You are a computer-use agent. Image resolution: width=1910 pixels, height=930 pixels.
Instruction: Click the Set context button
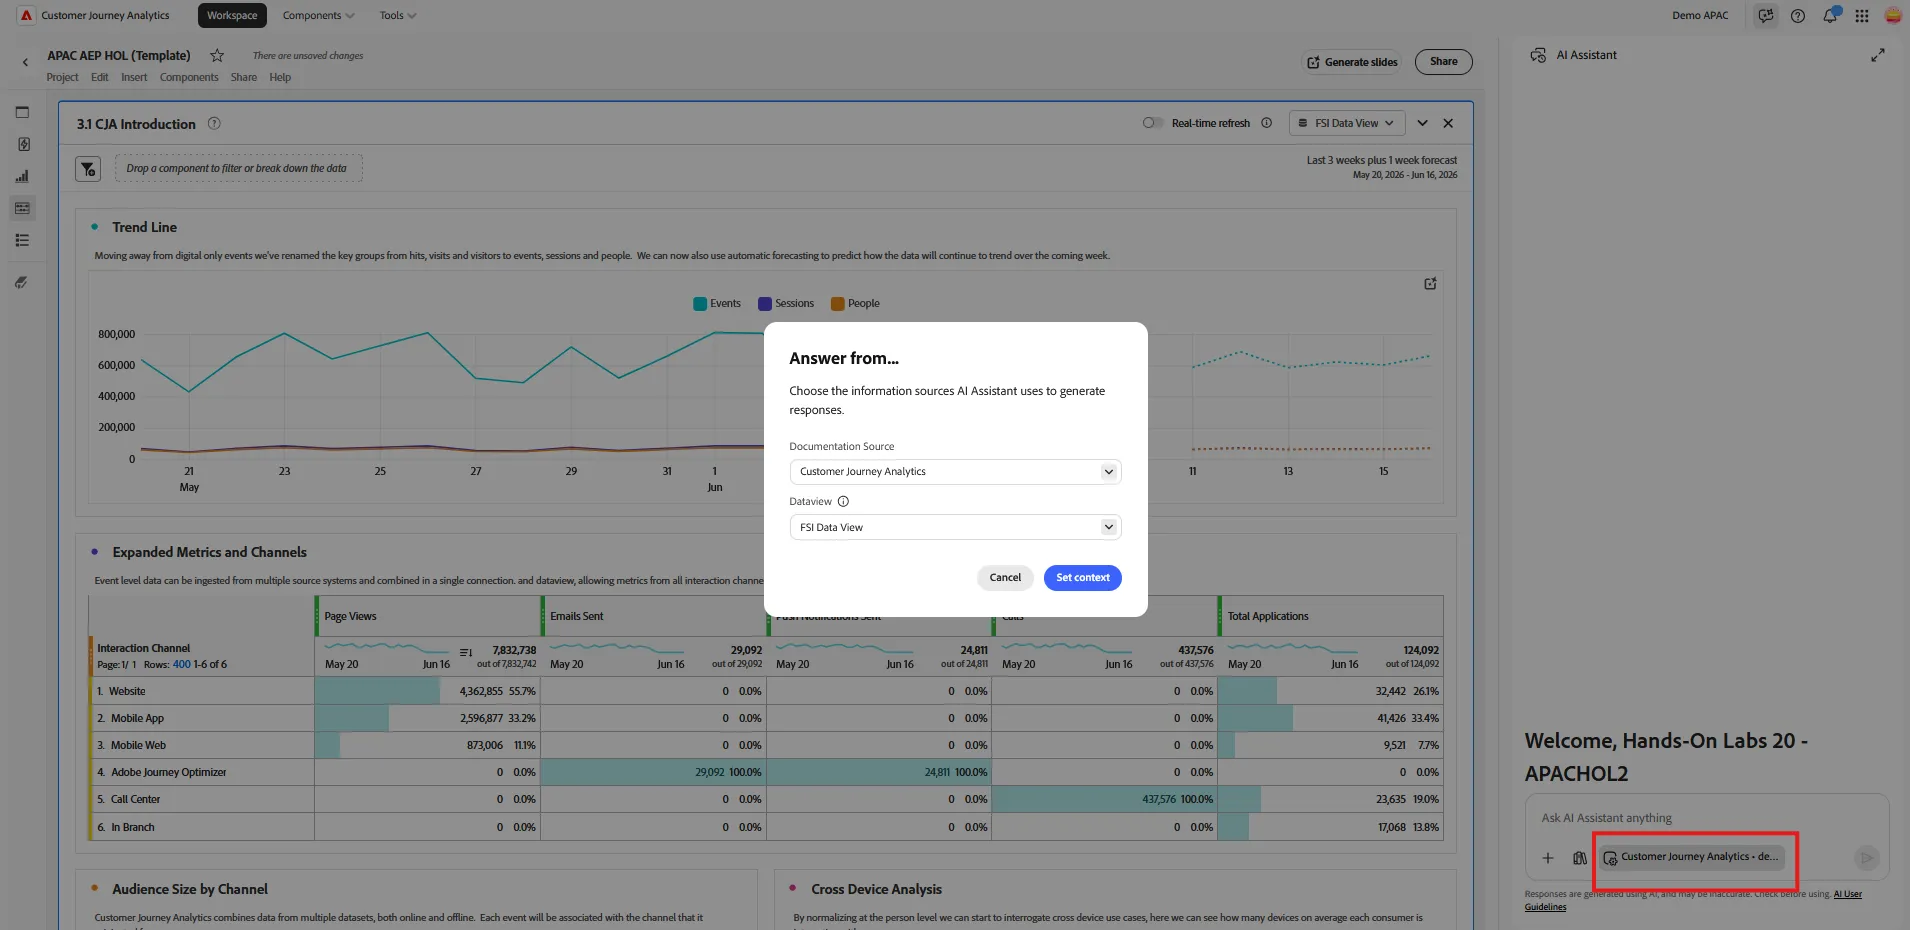click(x=1082, y=578)
